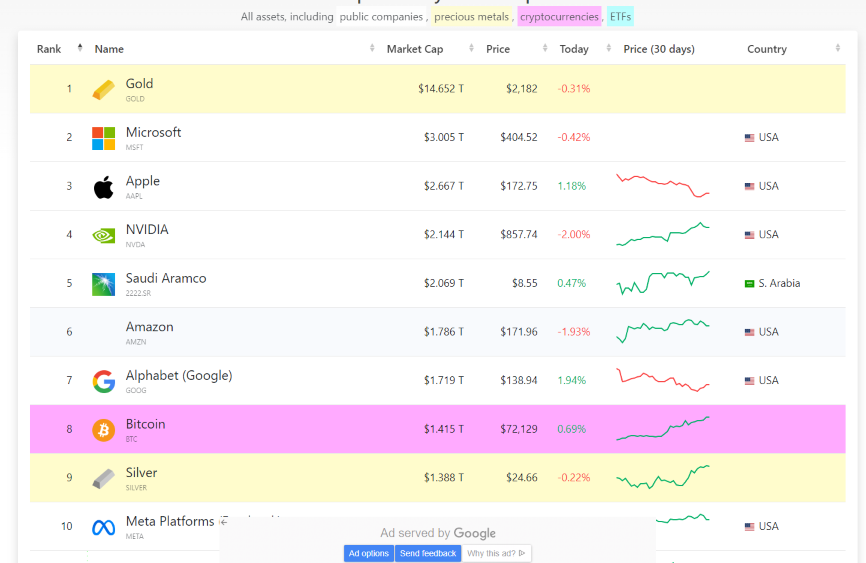The width and height of the screenshot is (866, 563).
Task: Click the USA flag in Apple row
Action: tap(749, 186)
